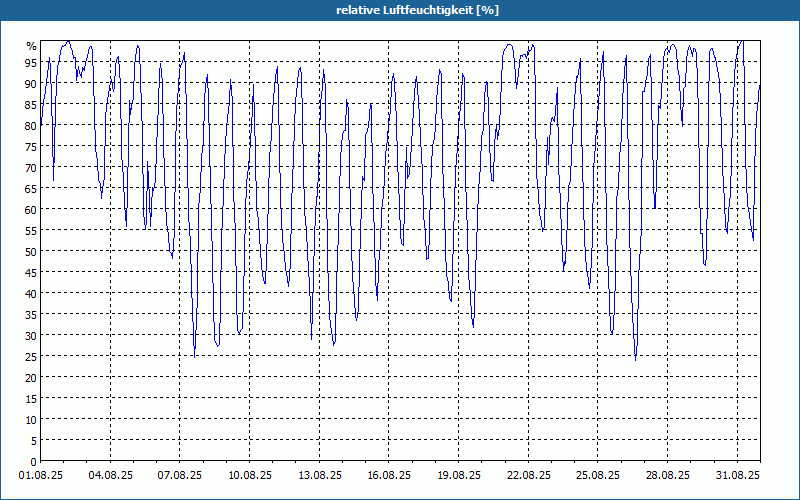Click the '%' unit label on the y-axis
Viewport: 800px width, 500px height.
32,46
